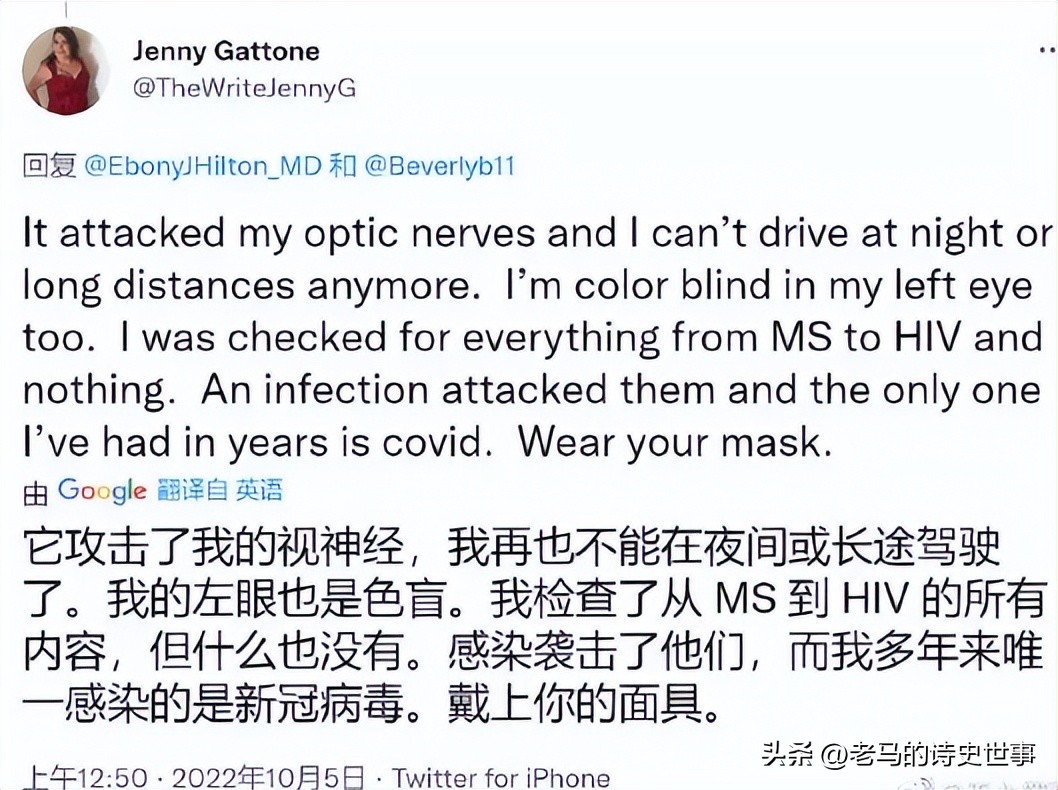Open the Twitter for iPhone source link
1058x790 pixels.
point(499,775)
